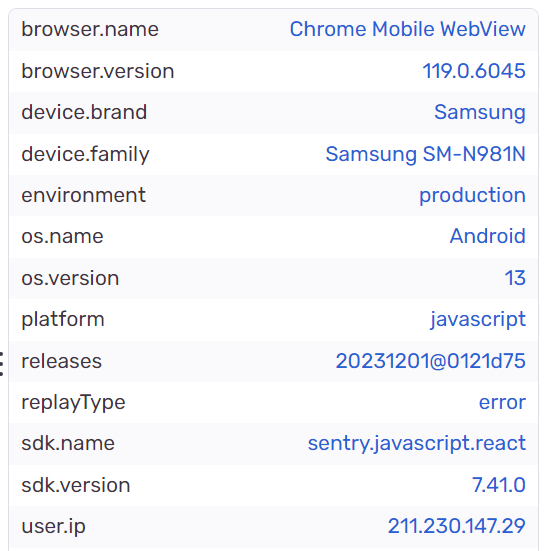The width and height of the screenshot is (544, 551).
Task: Open the kebab menu beside releases row
Action: pyautogui.click(x=2, y=364)
